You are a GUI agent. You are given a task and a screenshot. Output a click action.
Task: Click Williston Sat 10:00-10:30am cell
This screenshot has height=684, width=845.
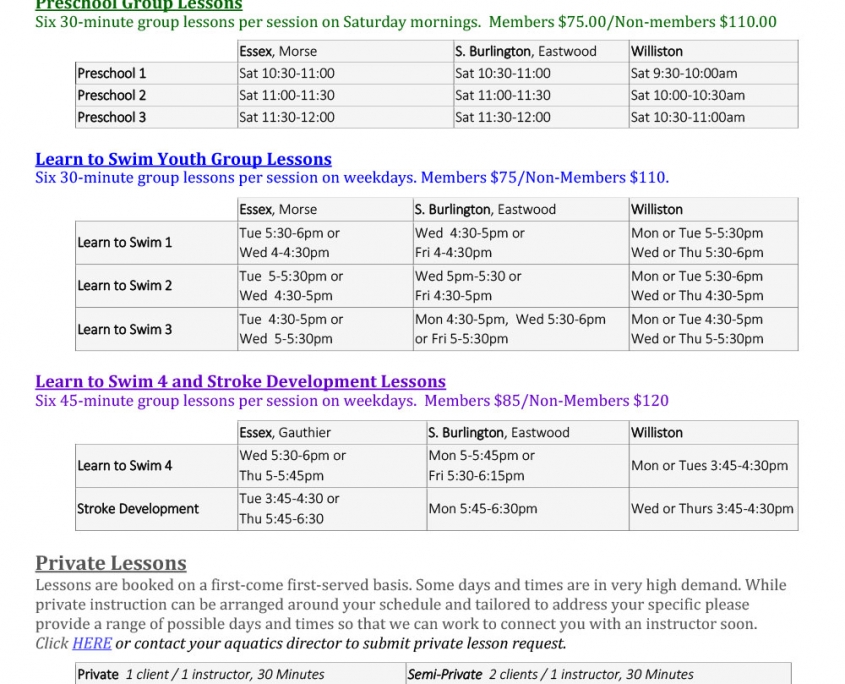[713, 95]
